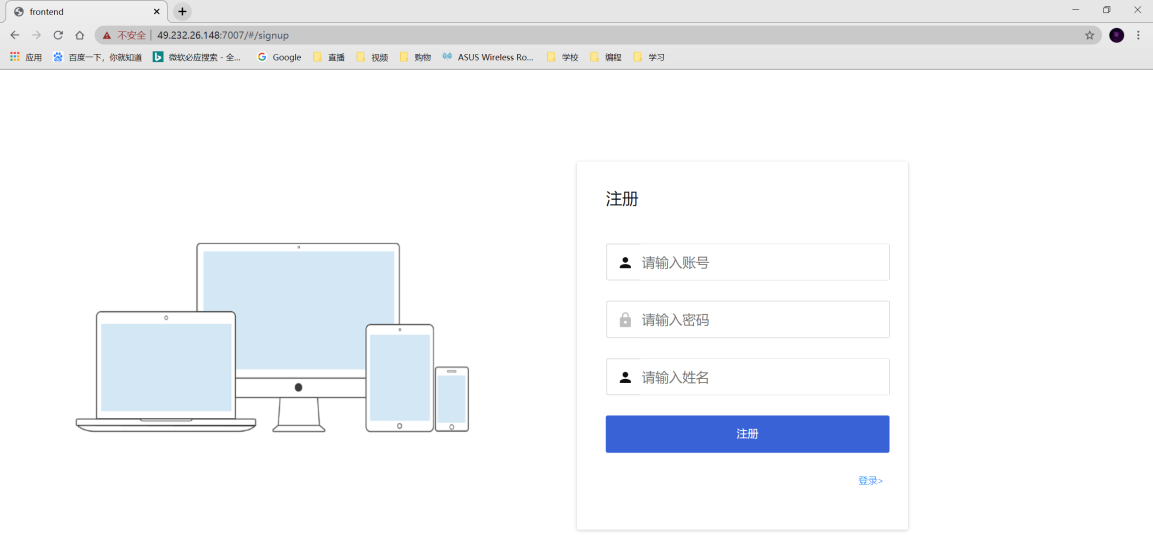Minimize the browser window
The height and width of the screenshot is (535, 1153).
coord(1076,10)
